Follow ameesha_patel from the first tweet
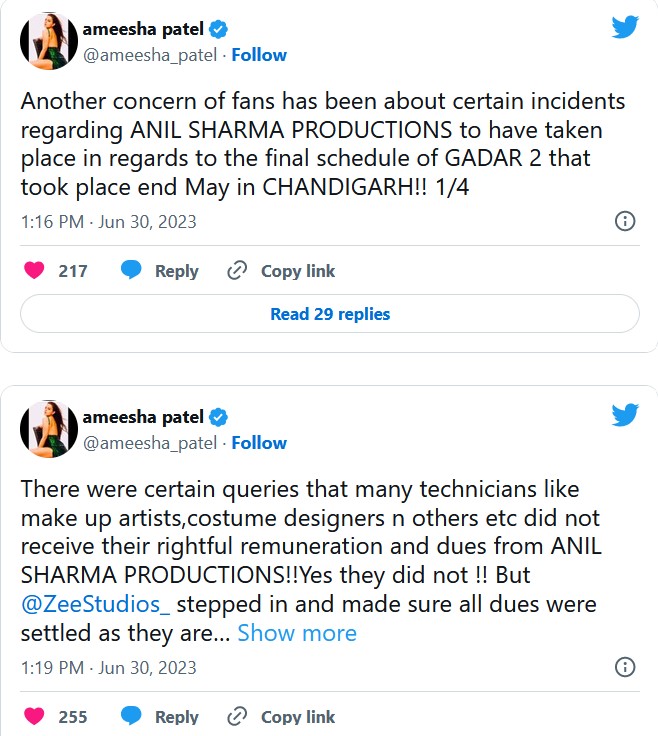Screen dimensions: 658x736 click(x=259, y=55)
